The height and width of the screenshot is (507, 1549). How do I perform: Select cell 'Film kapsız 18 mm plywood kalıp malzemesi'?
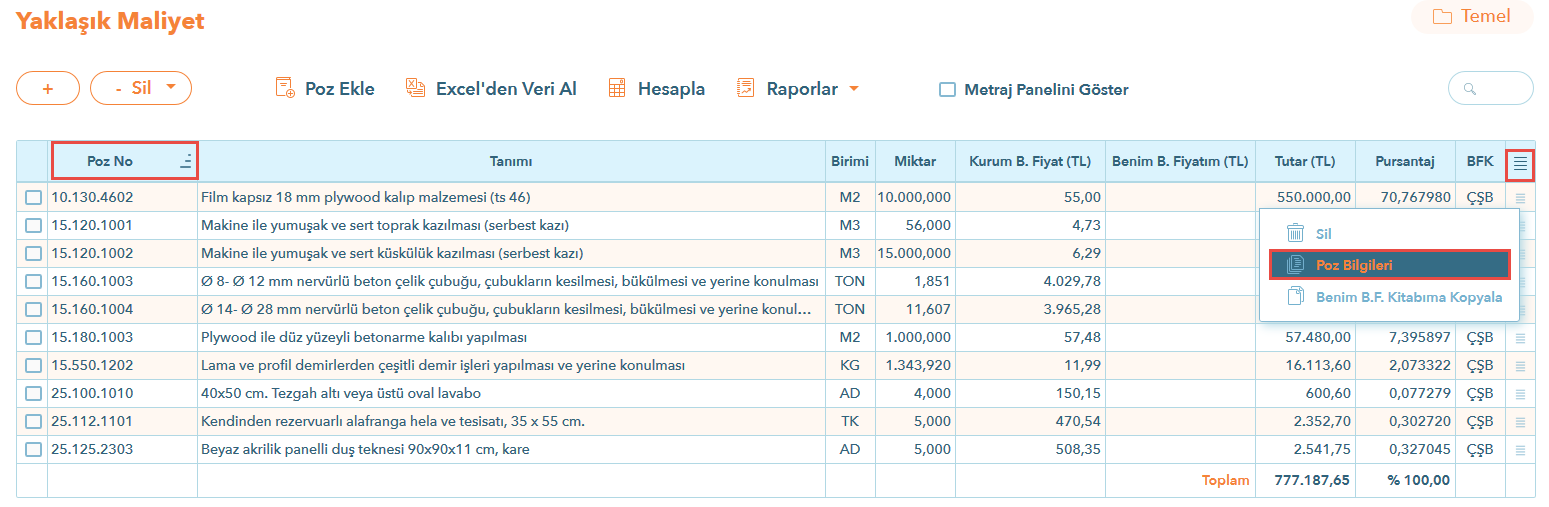511,198
